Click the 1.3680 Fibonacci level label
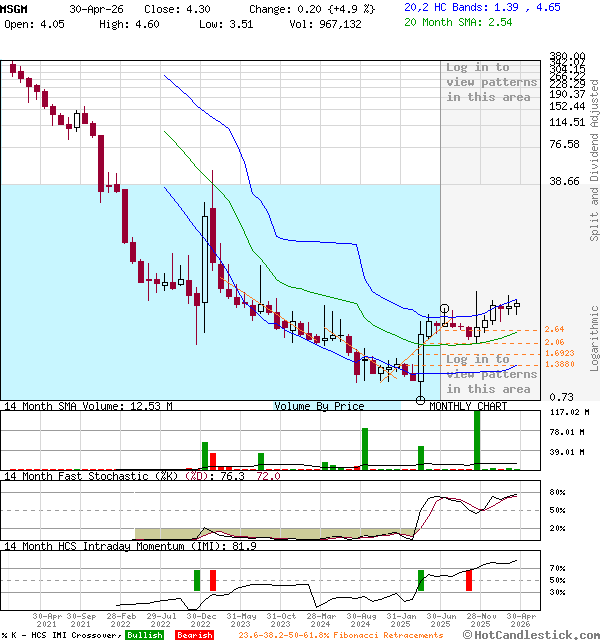Image resolution: width=600 pixels, height=640 pixels. click(x=560, y=364)
